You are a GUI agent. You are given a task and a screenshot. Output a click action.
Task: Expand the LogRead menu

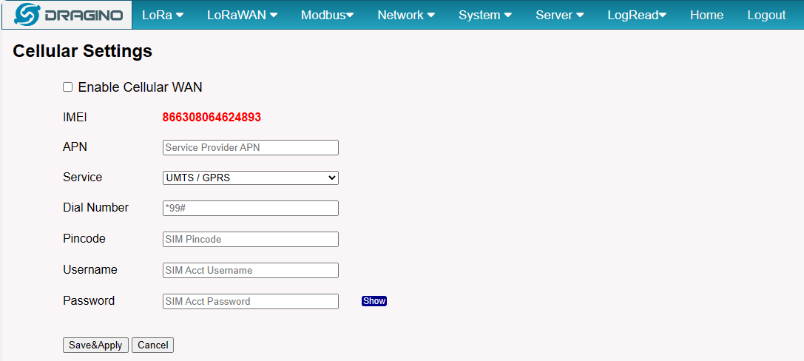click(637, 15)
